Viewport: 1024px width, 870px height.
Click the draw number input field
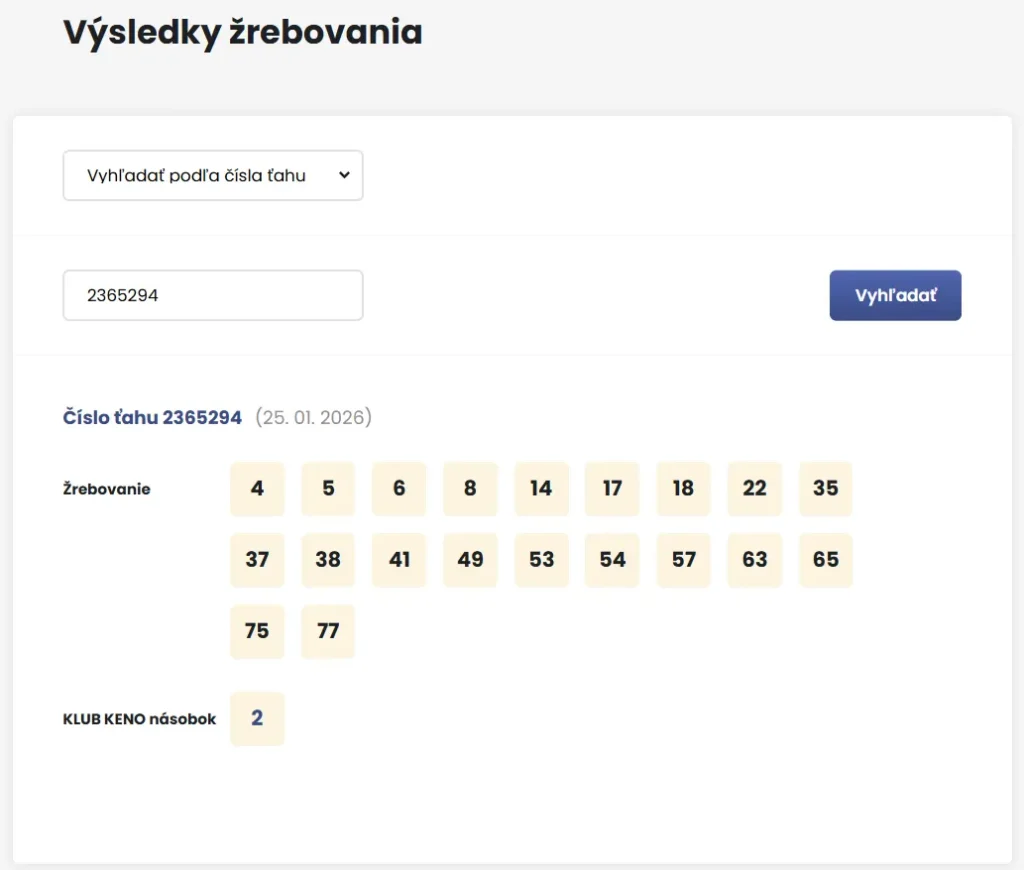tap(212, 295)
